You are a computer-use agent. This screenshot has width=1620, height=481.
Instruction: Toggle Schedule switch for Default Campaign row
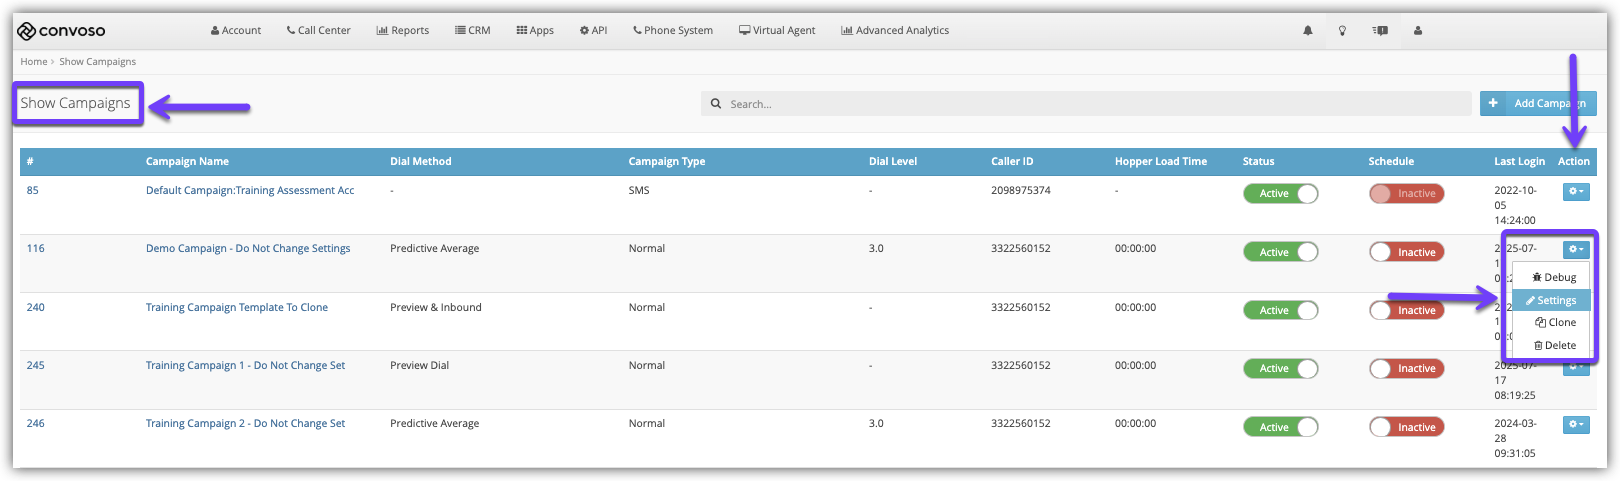[x=1406, y=194]
